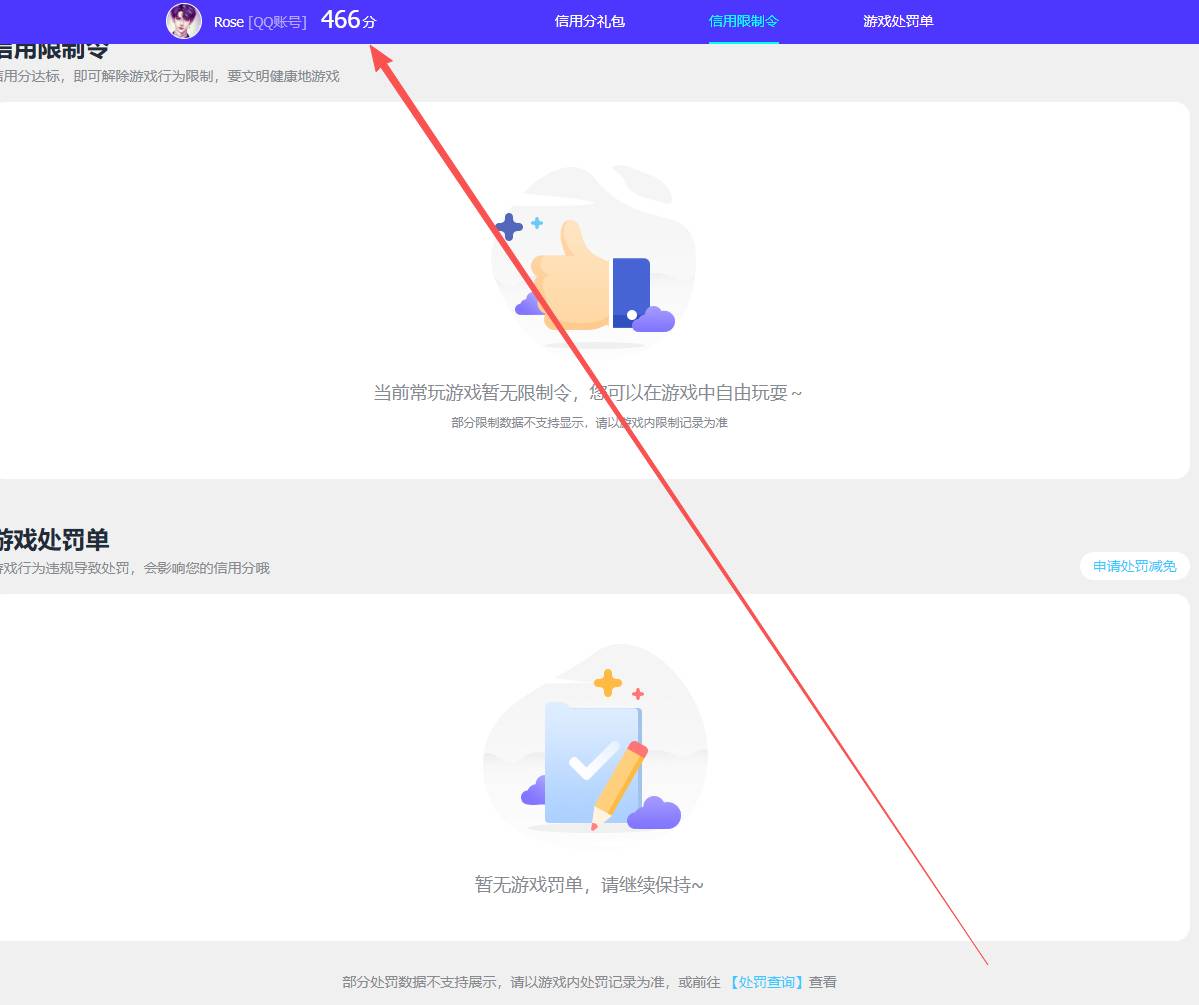Viewport: 1199px width, 1005px height.
Task: Select the highlighted 信用限制令 tab
Action: (x=744, y=20)
